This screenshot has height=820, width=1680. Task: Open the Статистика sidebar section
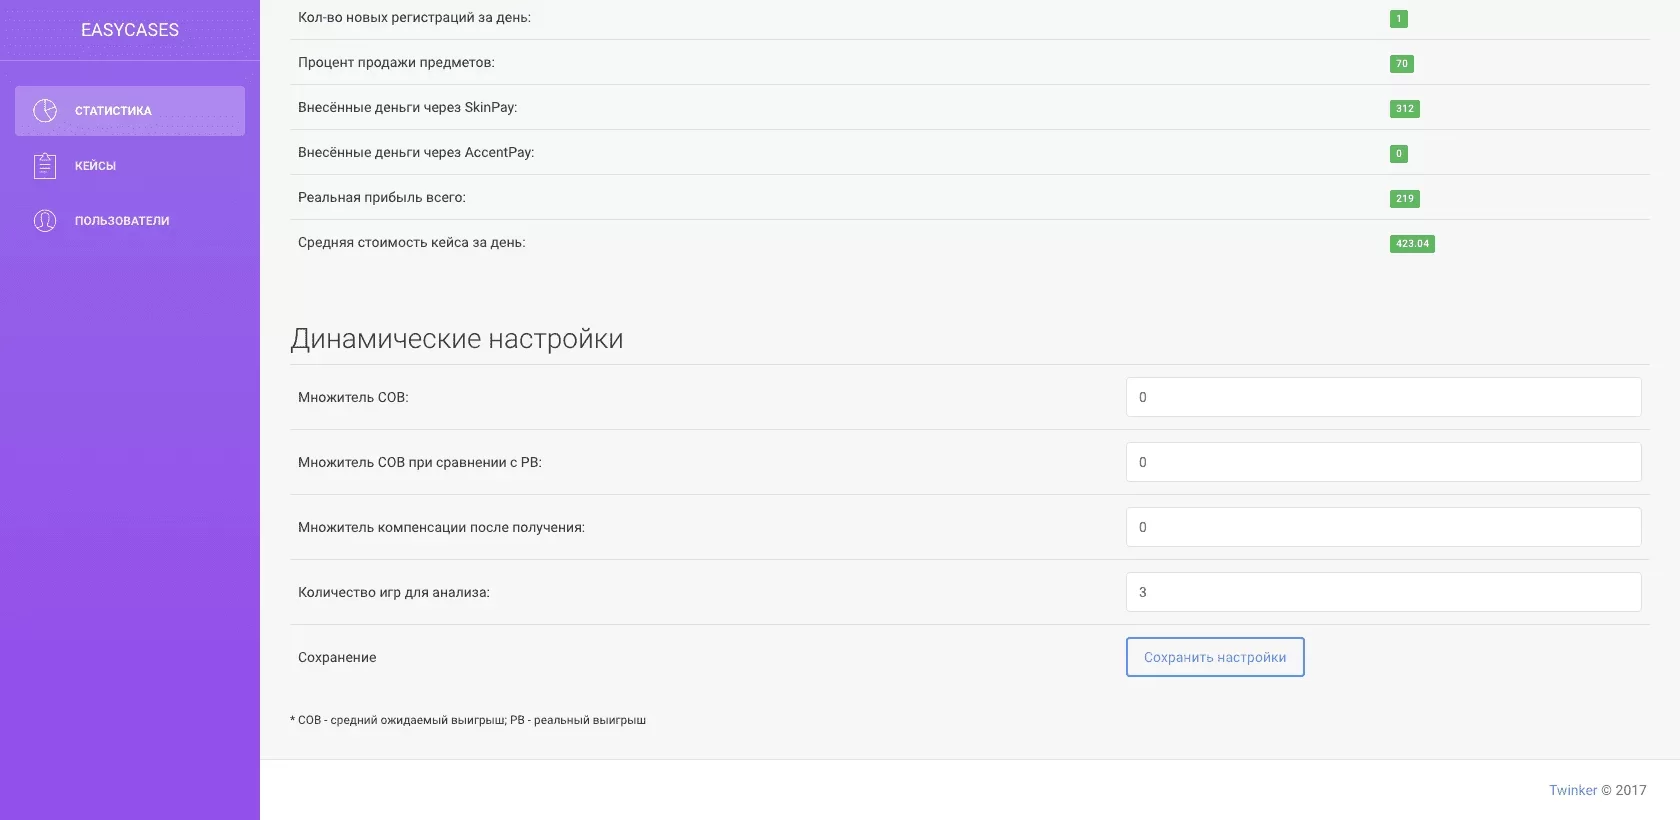[x=130, y=111]
